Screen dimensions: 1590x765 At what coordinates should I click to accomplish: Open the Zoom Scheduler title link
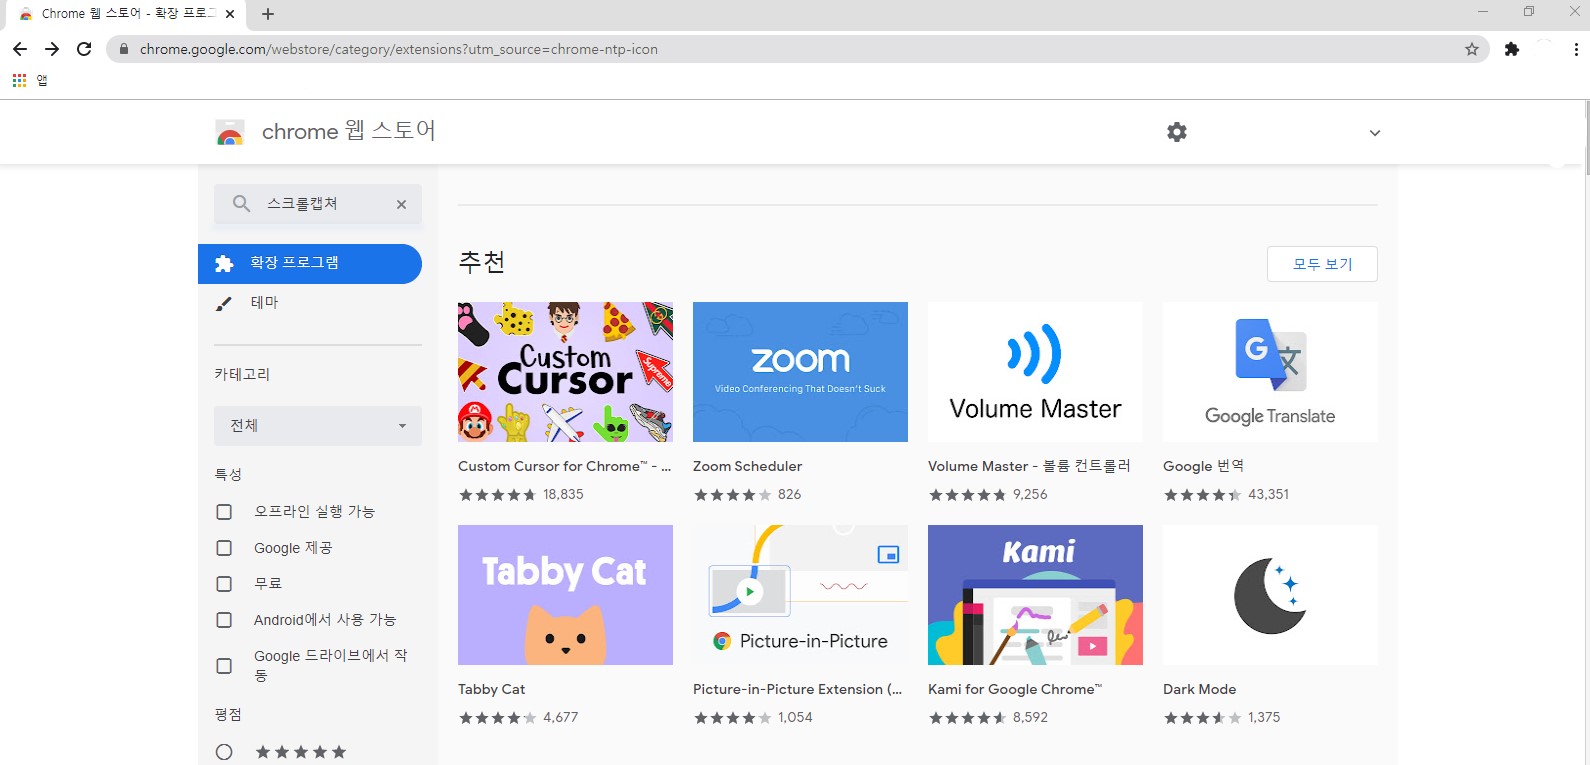click(747, 466)
